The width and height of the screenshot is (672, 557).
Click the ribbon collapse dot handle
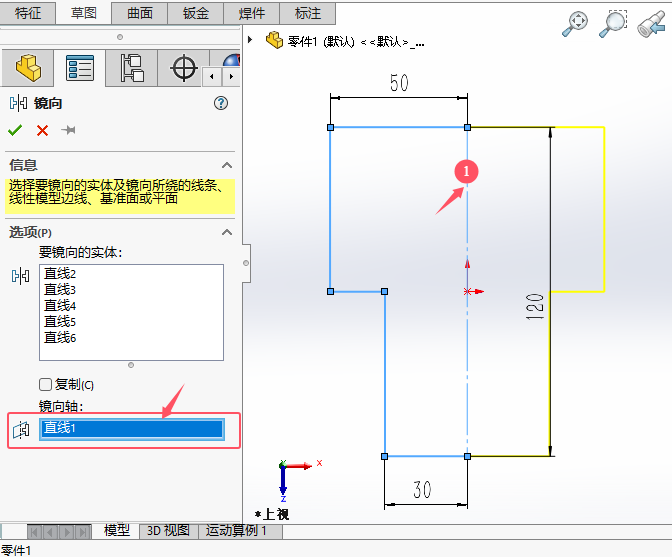pyautogui.click(x=120, y=37)
